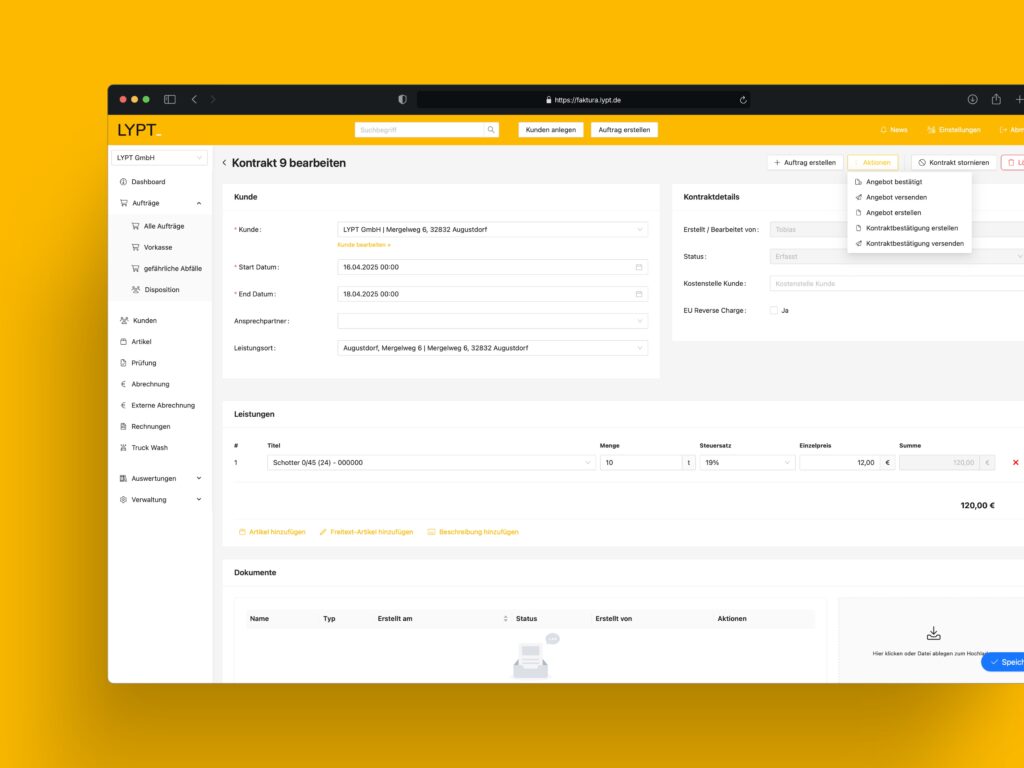The height and width of the screenshot is (768, 1024).
Task: Follow the Kunde bearbeiten link
Action: (363, 244)
